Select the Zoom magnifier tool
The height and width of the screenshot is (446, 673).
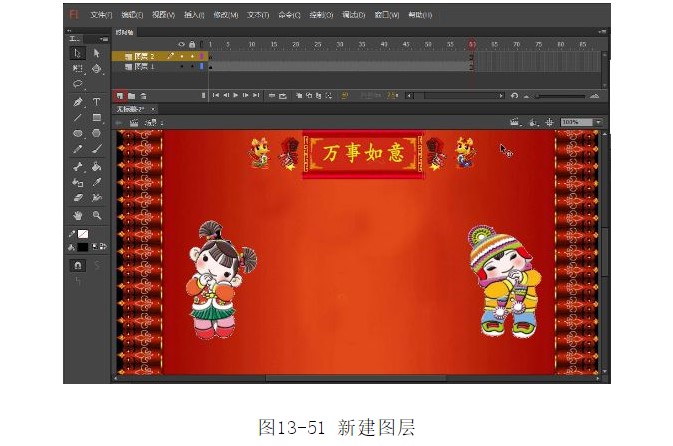(x=97, y=215)
